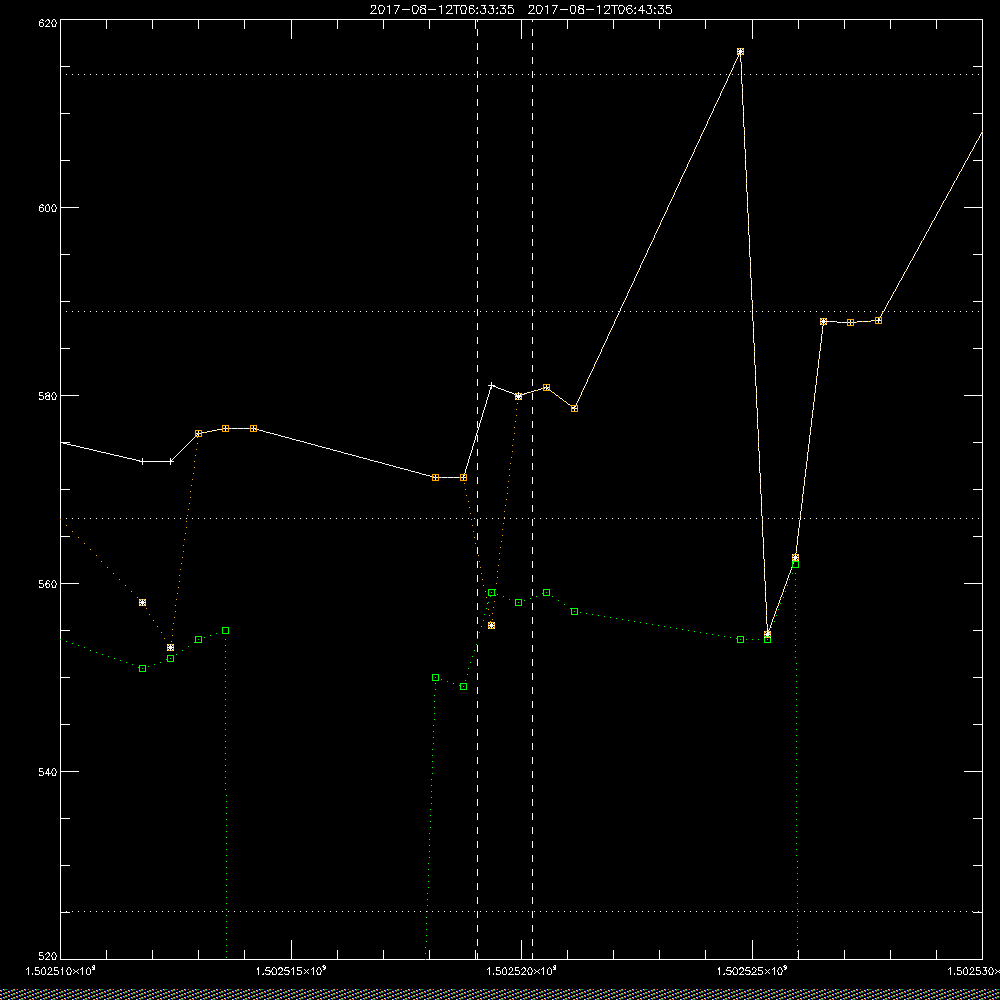Click the 2017-08-12T06:33:35 start timestamp in title
Screen dimensions: 1000x1000
(442, 10)
